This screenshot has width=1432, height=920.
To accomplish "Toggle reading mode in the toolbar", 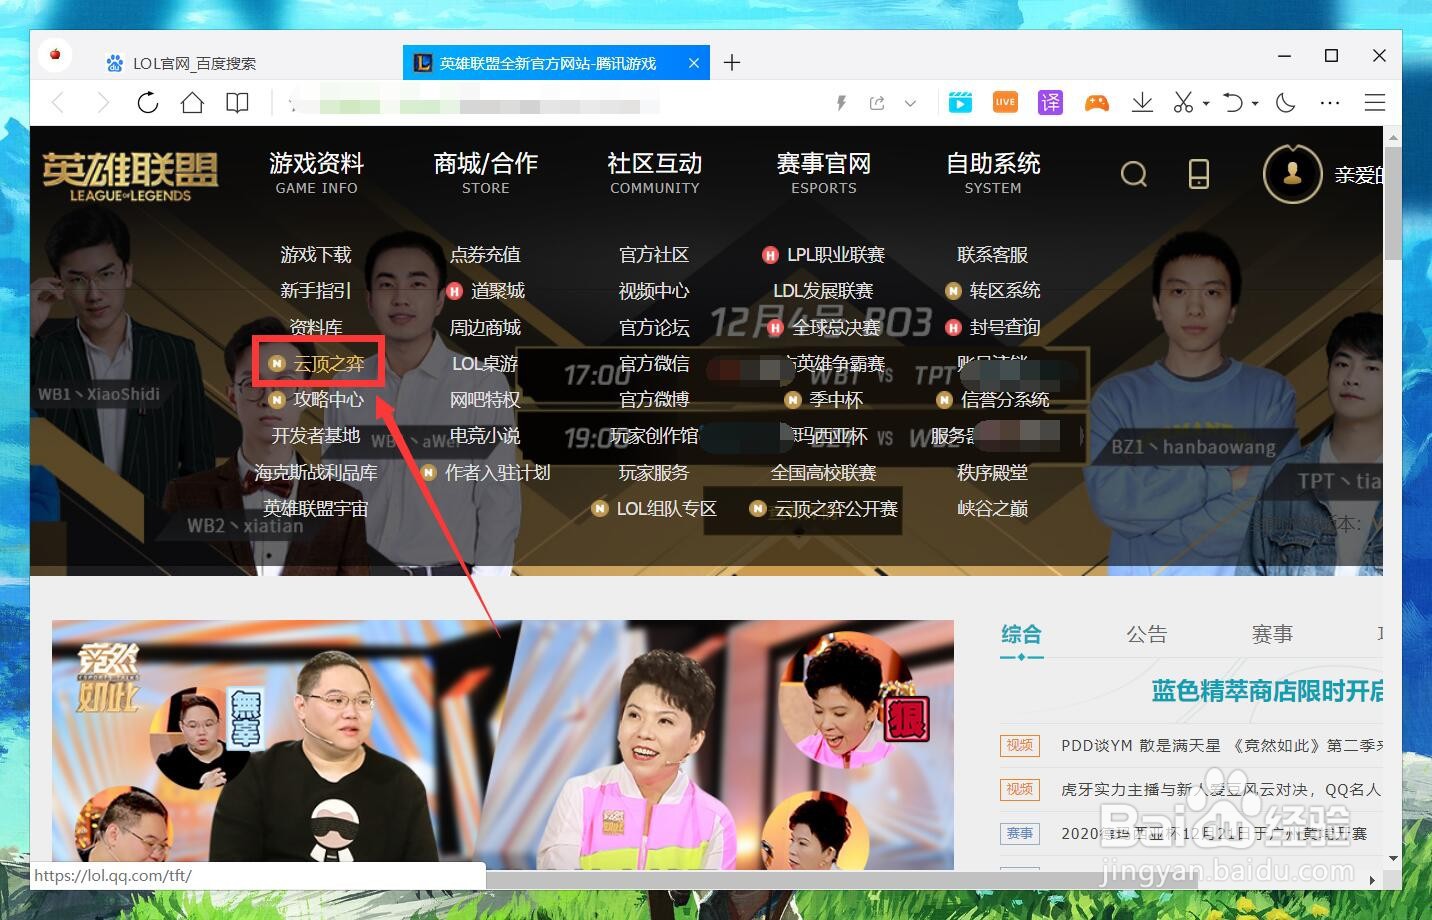I will (237, 101).
